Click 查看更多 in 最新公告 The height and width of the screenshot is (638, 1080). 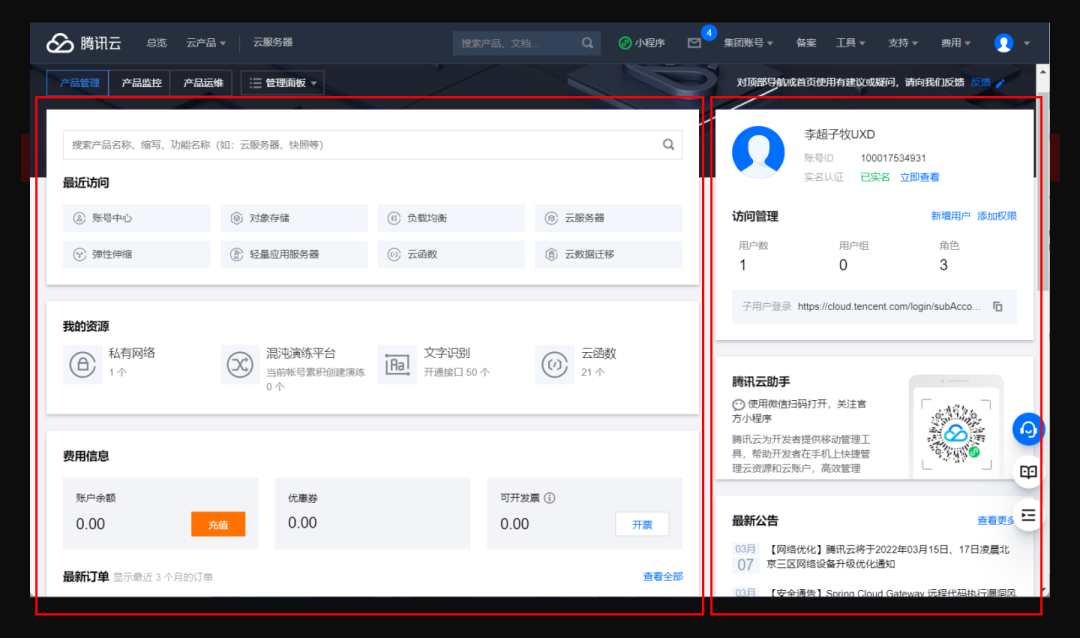click(996, 521)
